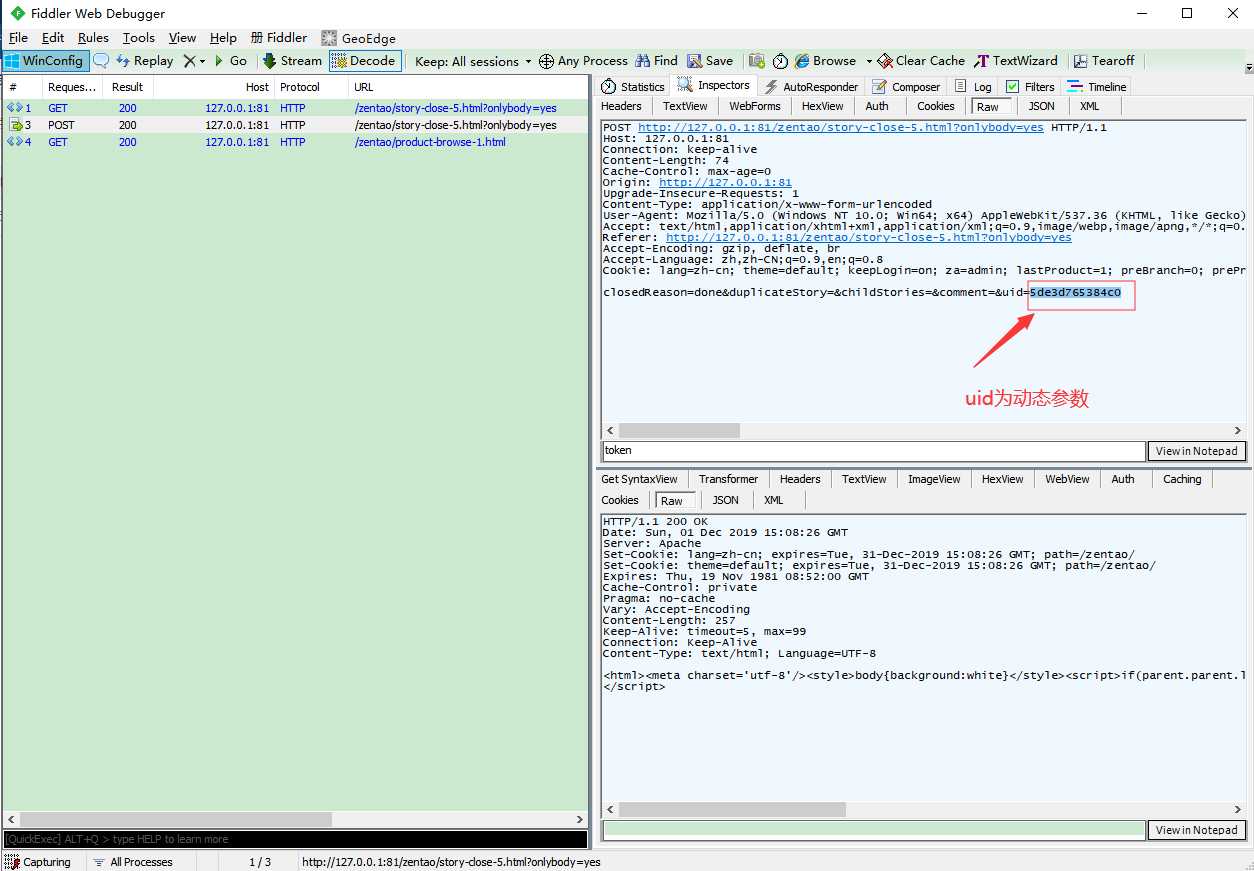The height and width of the screenshot is (871, 1254).
Task: Select session 1 GET row
Action: click(294, 108)
